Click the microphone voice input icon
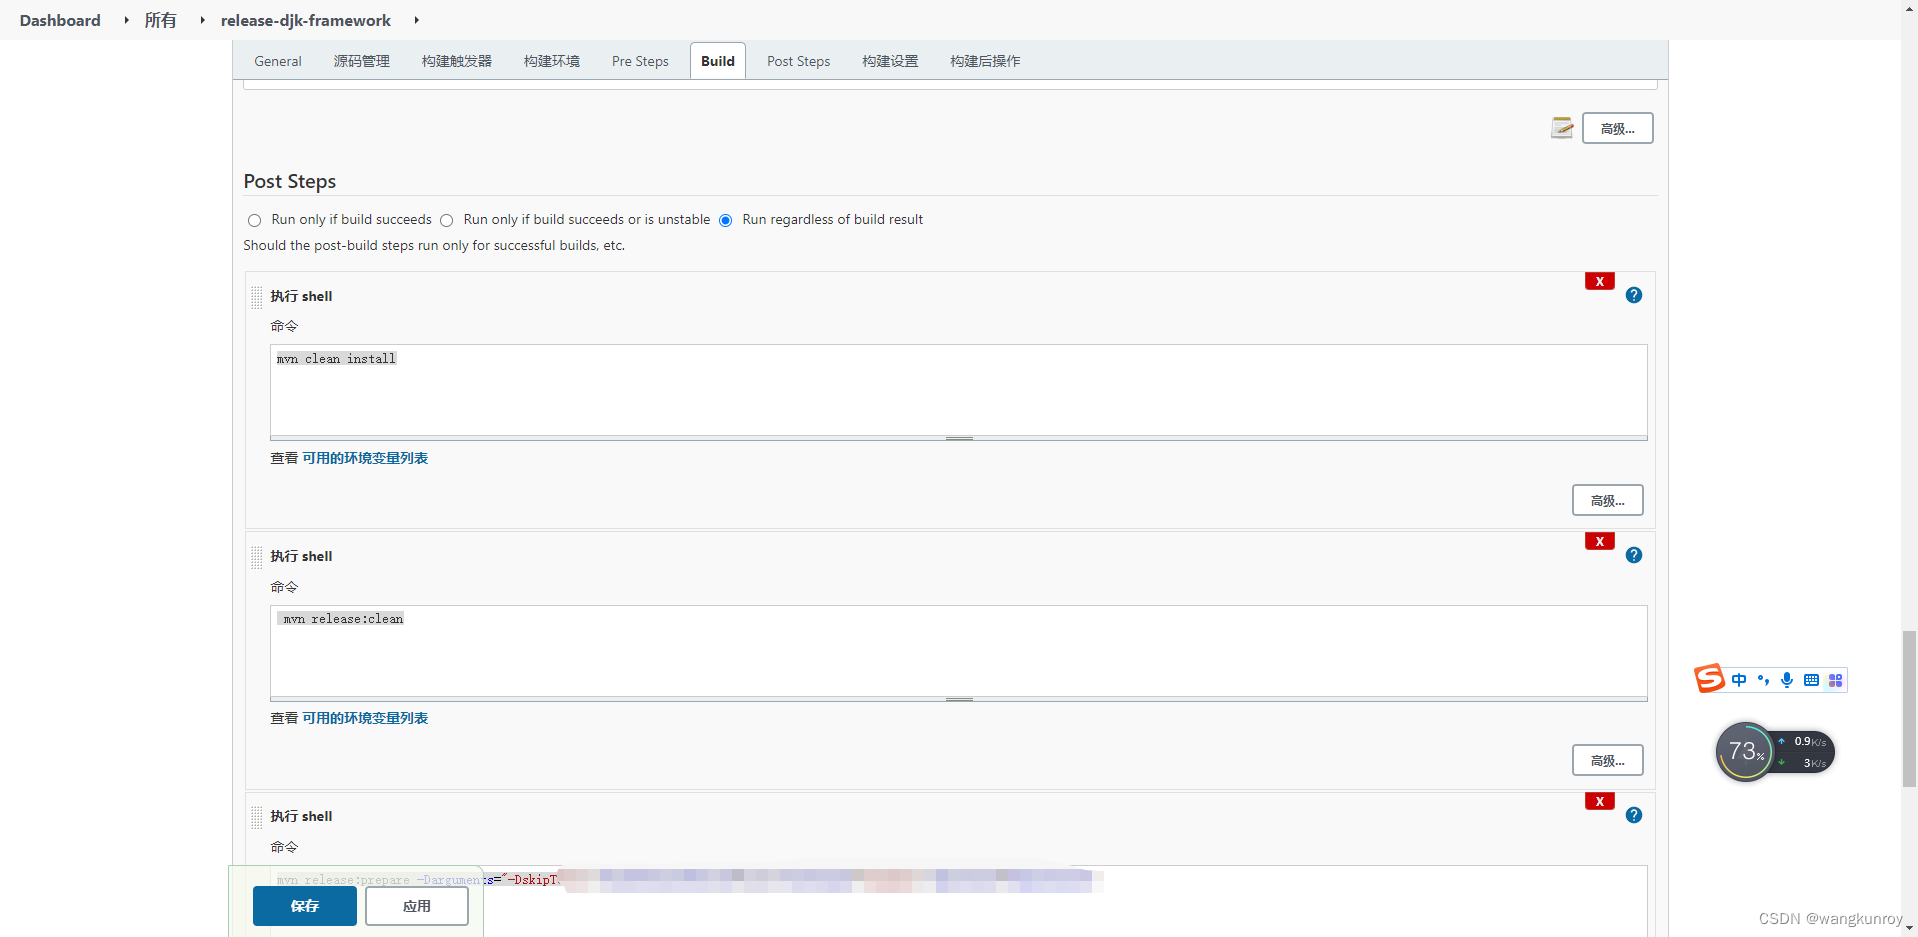 pos(1787,680)
